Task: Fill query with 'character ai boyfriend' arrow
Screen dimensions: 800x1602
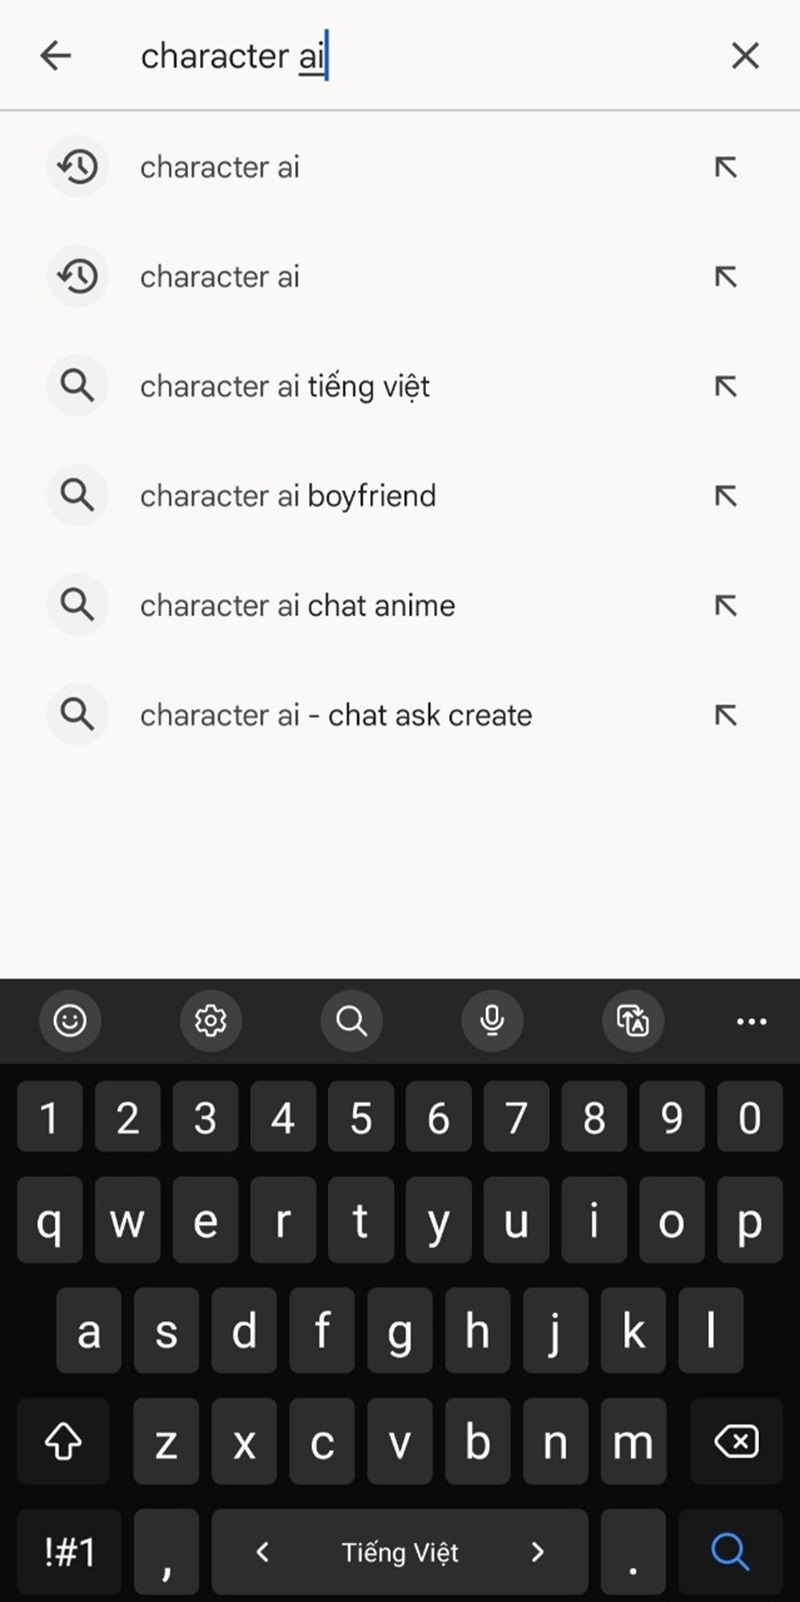Action: [726, 496]
